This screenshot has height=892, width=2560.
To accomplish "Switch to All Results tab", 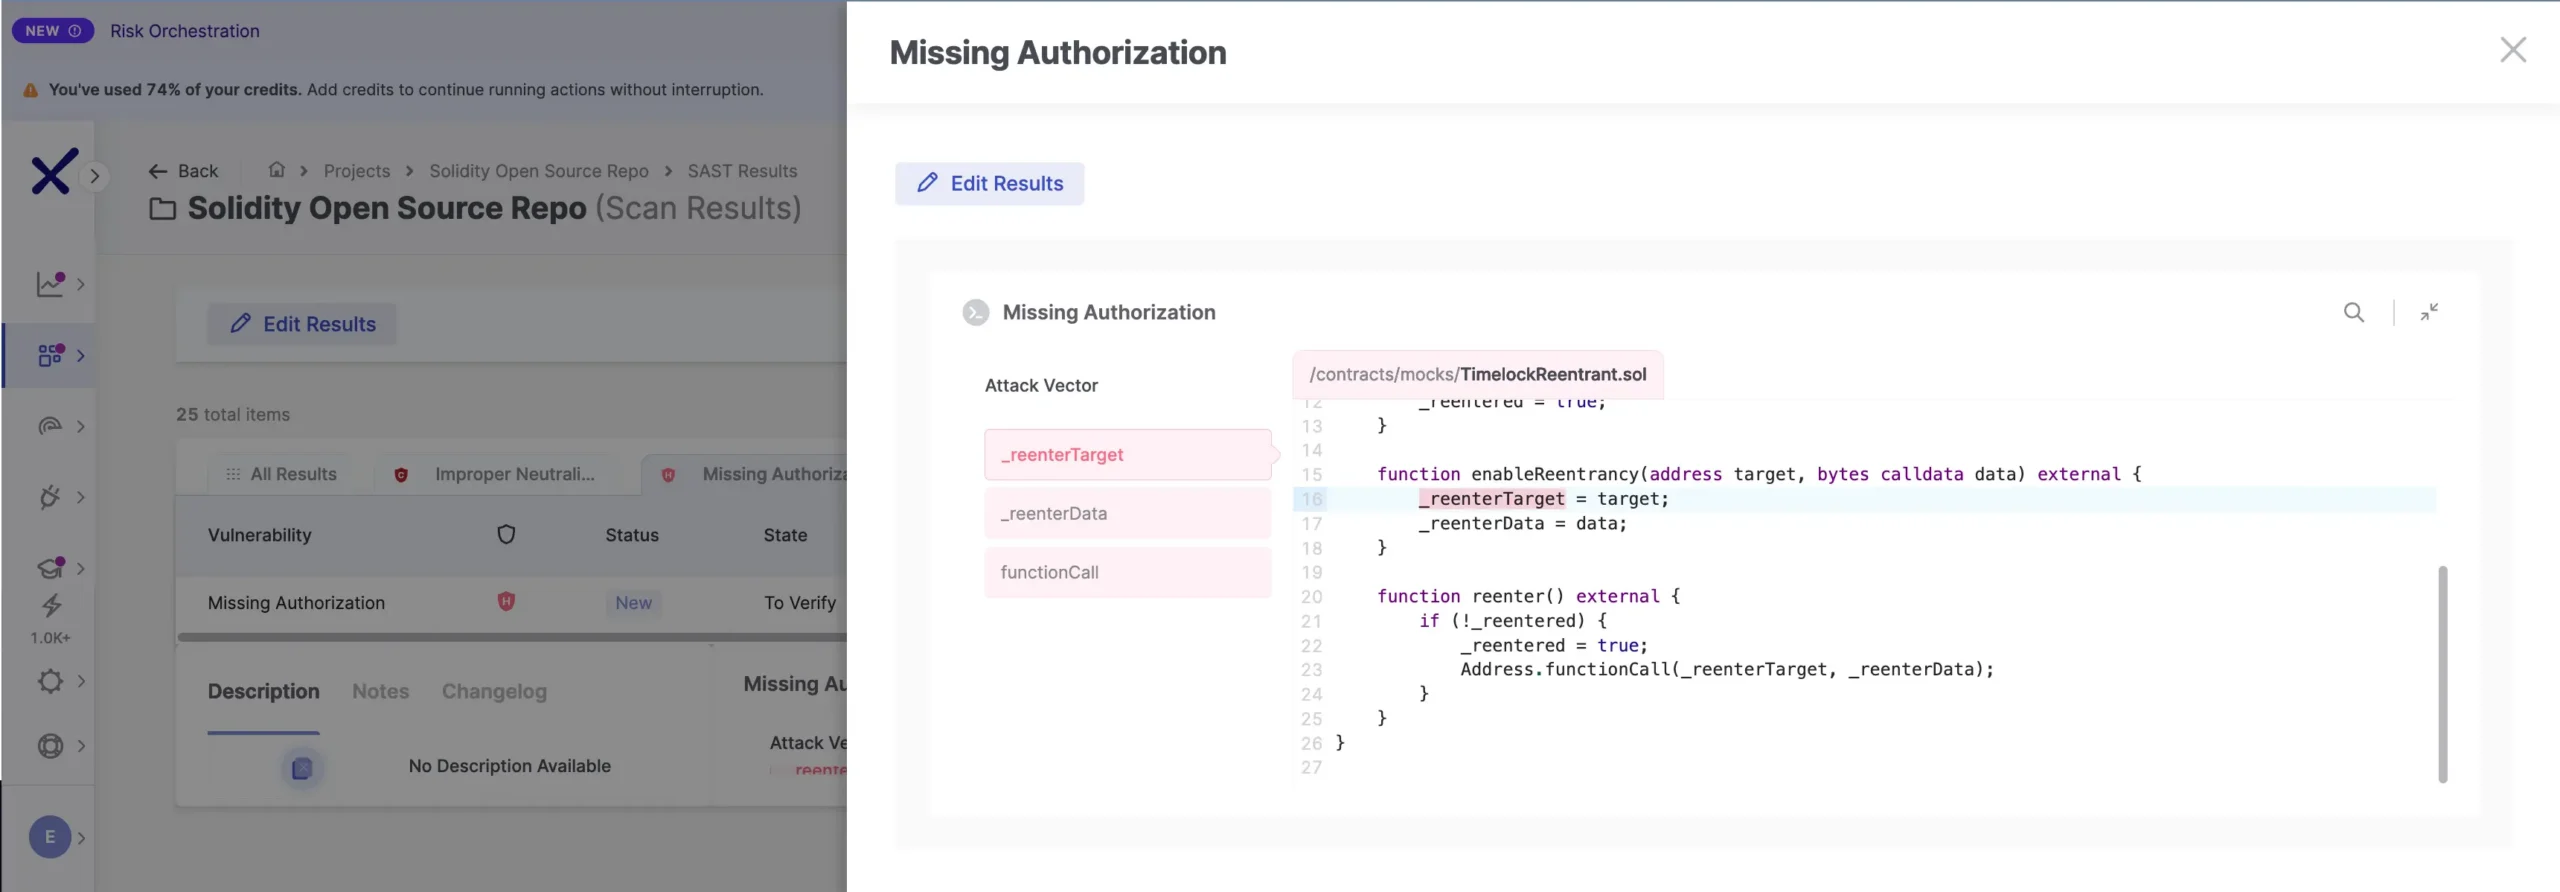I will (281, 475).
